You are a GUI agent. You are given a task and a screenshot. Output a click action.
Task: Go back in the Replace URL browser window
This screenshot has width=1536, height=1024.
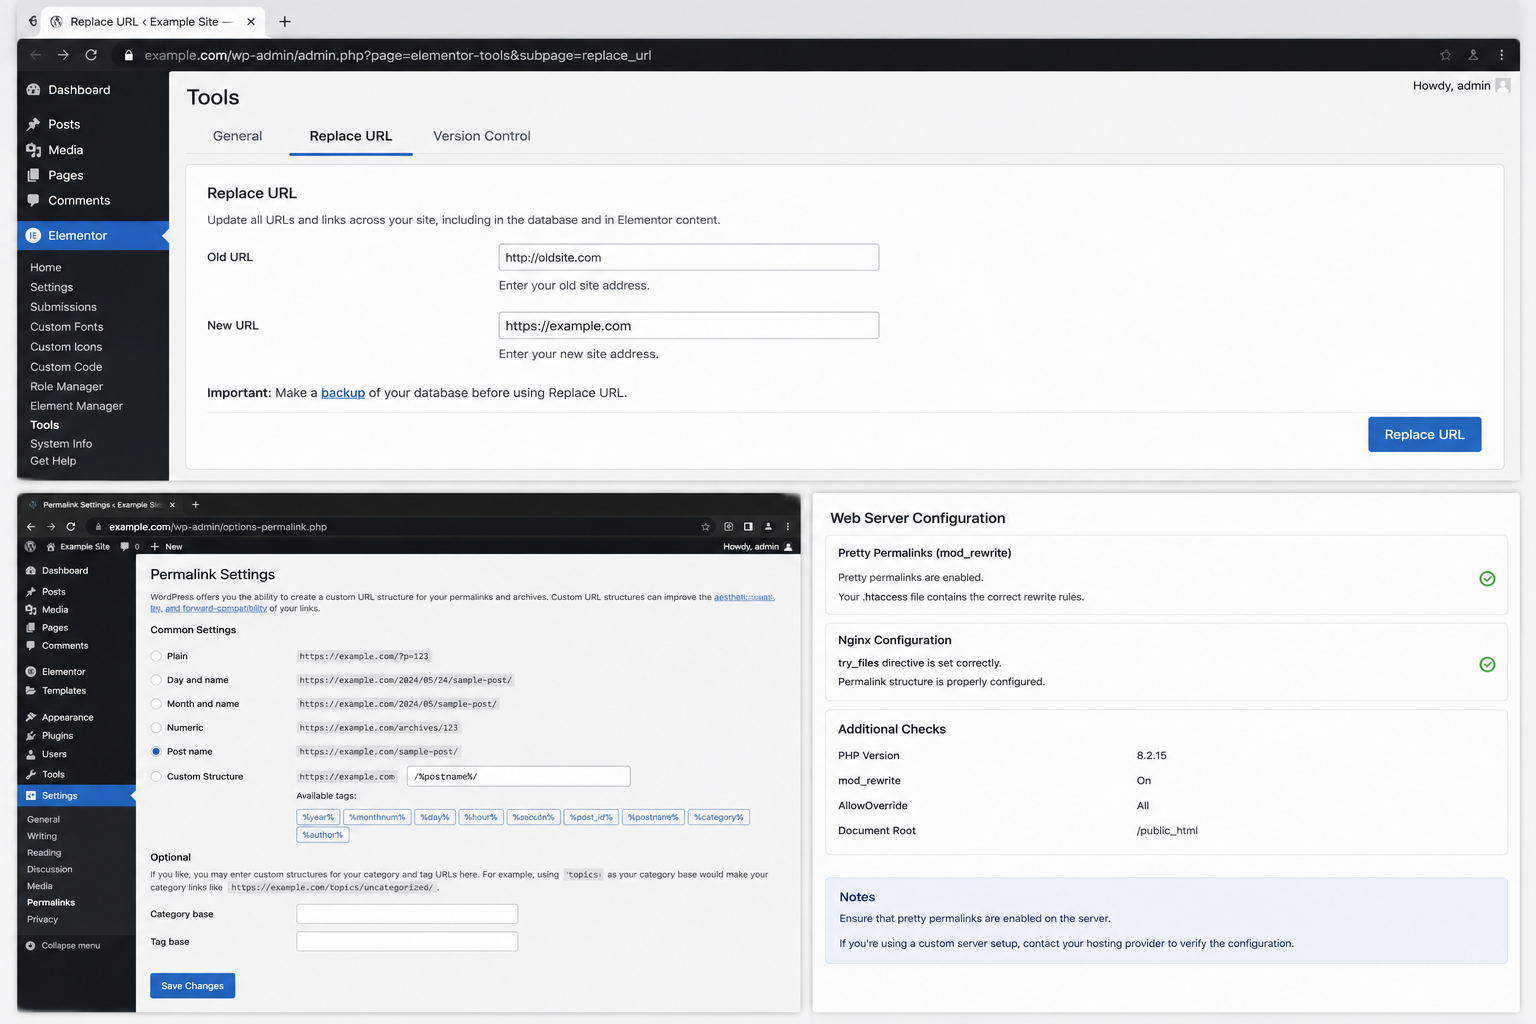click(35, 55)
